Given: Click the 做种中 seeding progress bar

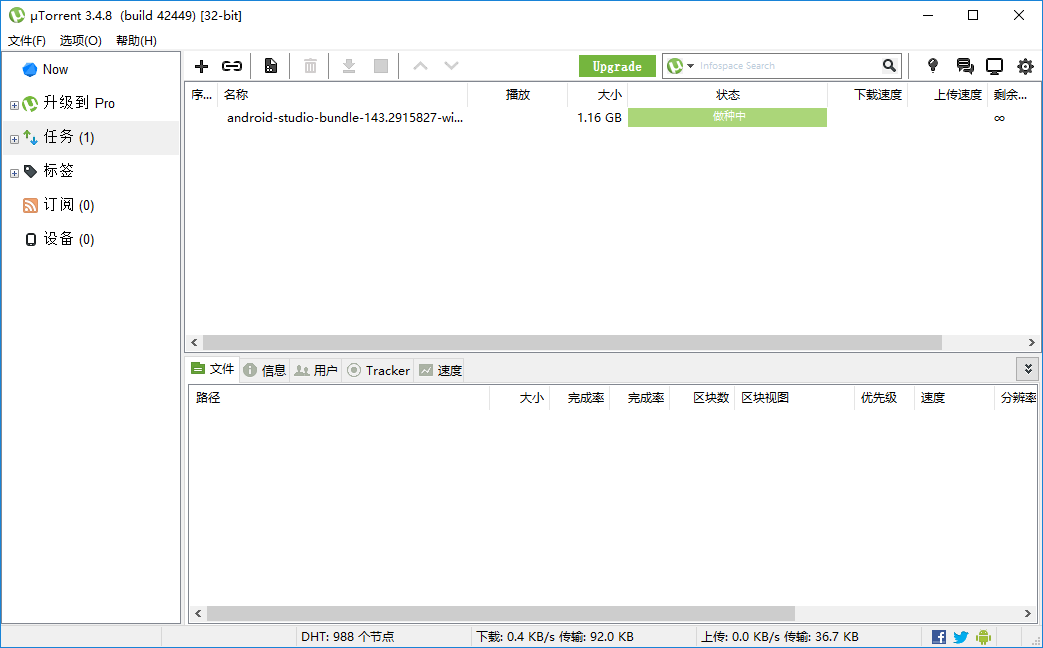Looking at the screenshot, I should point(727,117).
